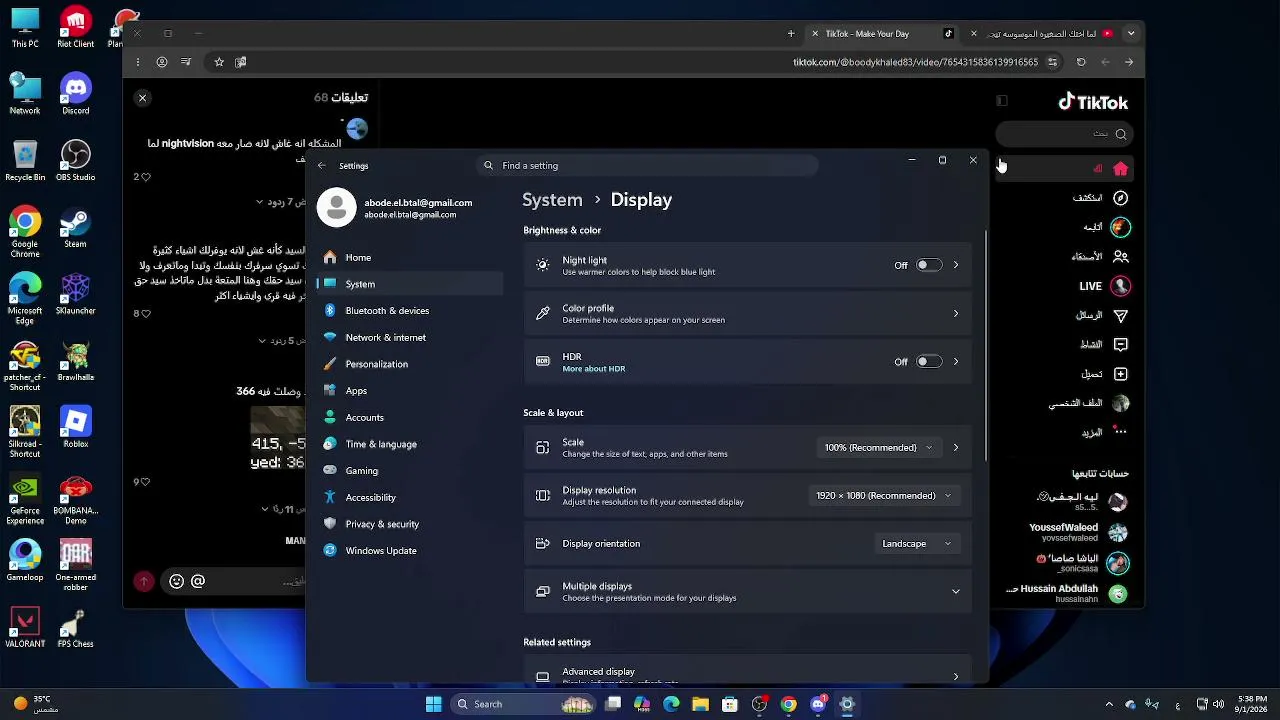Open the TikTok Explore compass icon
The width and height of the screenshot is (1280, 720).
1120,198
